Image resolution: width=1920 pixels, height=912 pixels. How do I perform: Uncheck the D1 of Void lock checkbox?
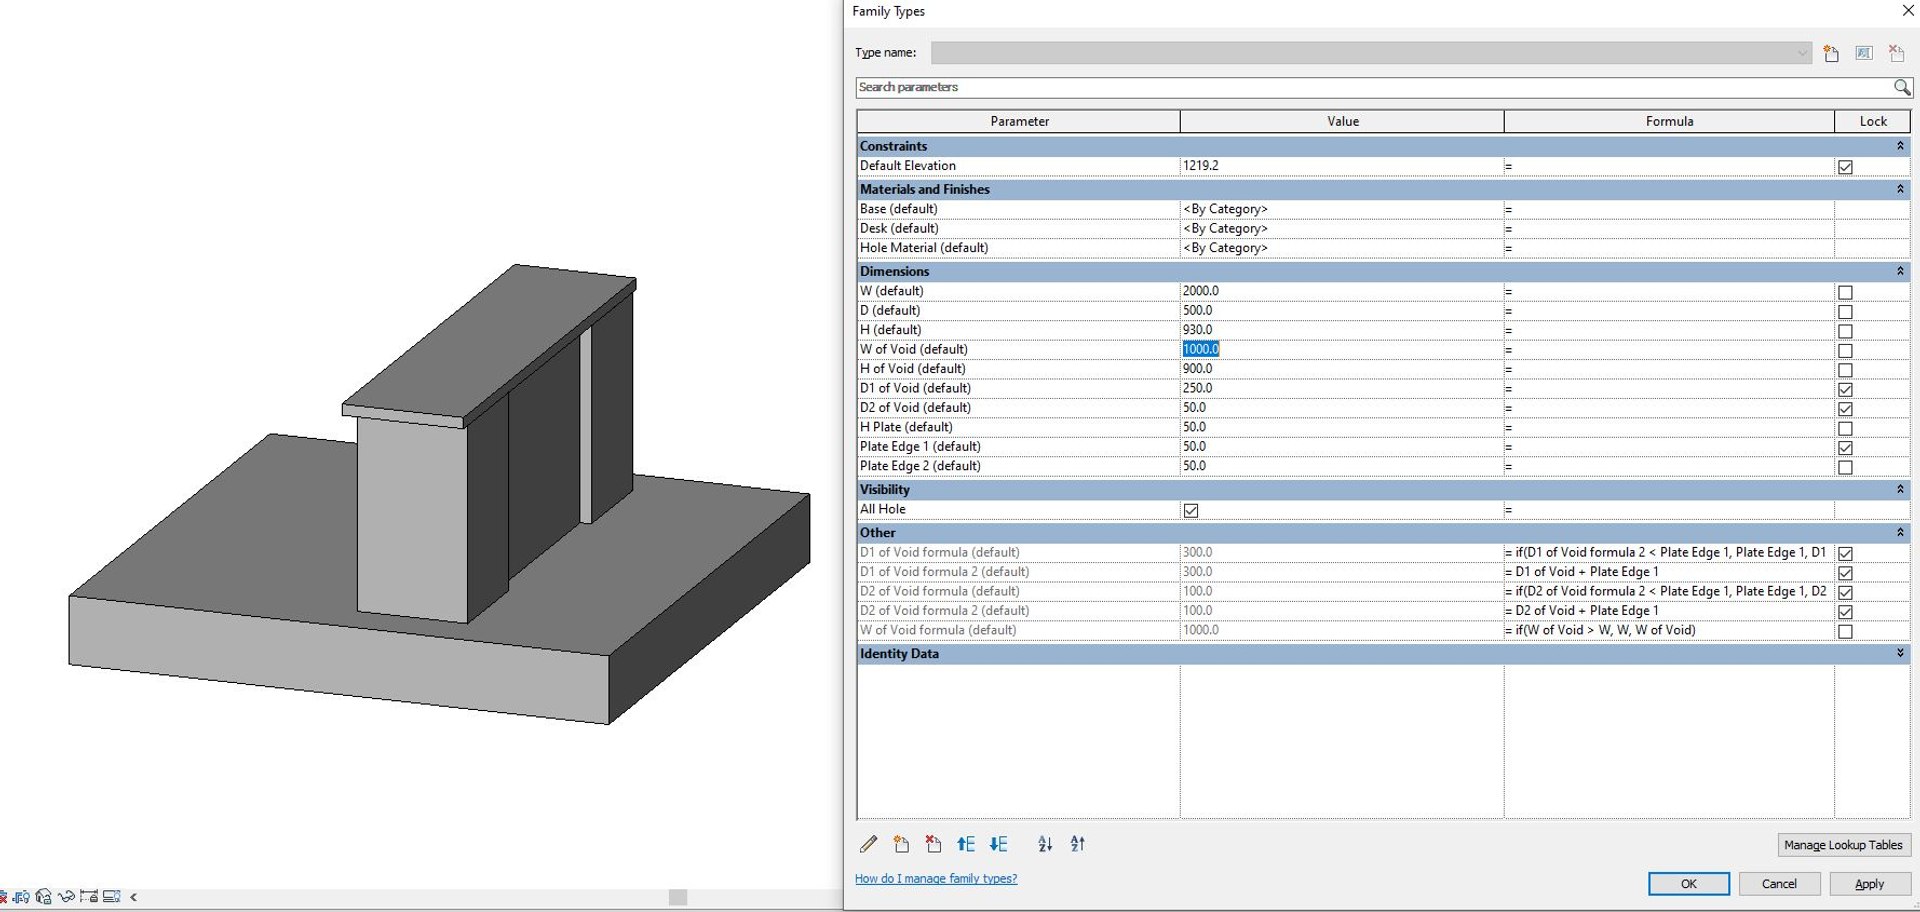tap(1845, 389)
